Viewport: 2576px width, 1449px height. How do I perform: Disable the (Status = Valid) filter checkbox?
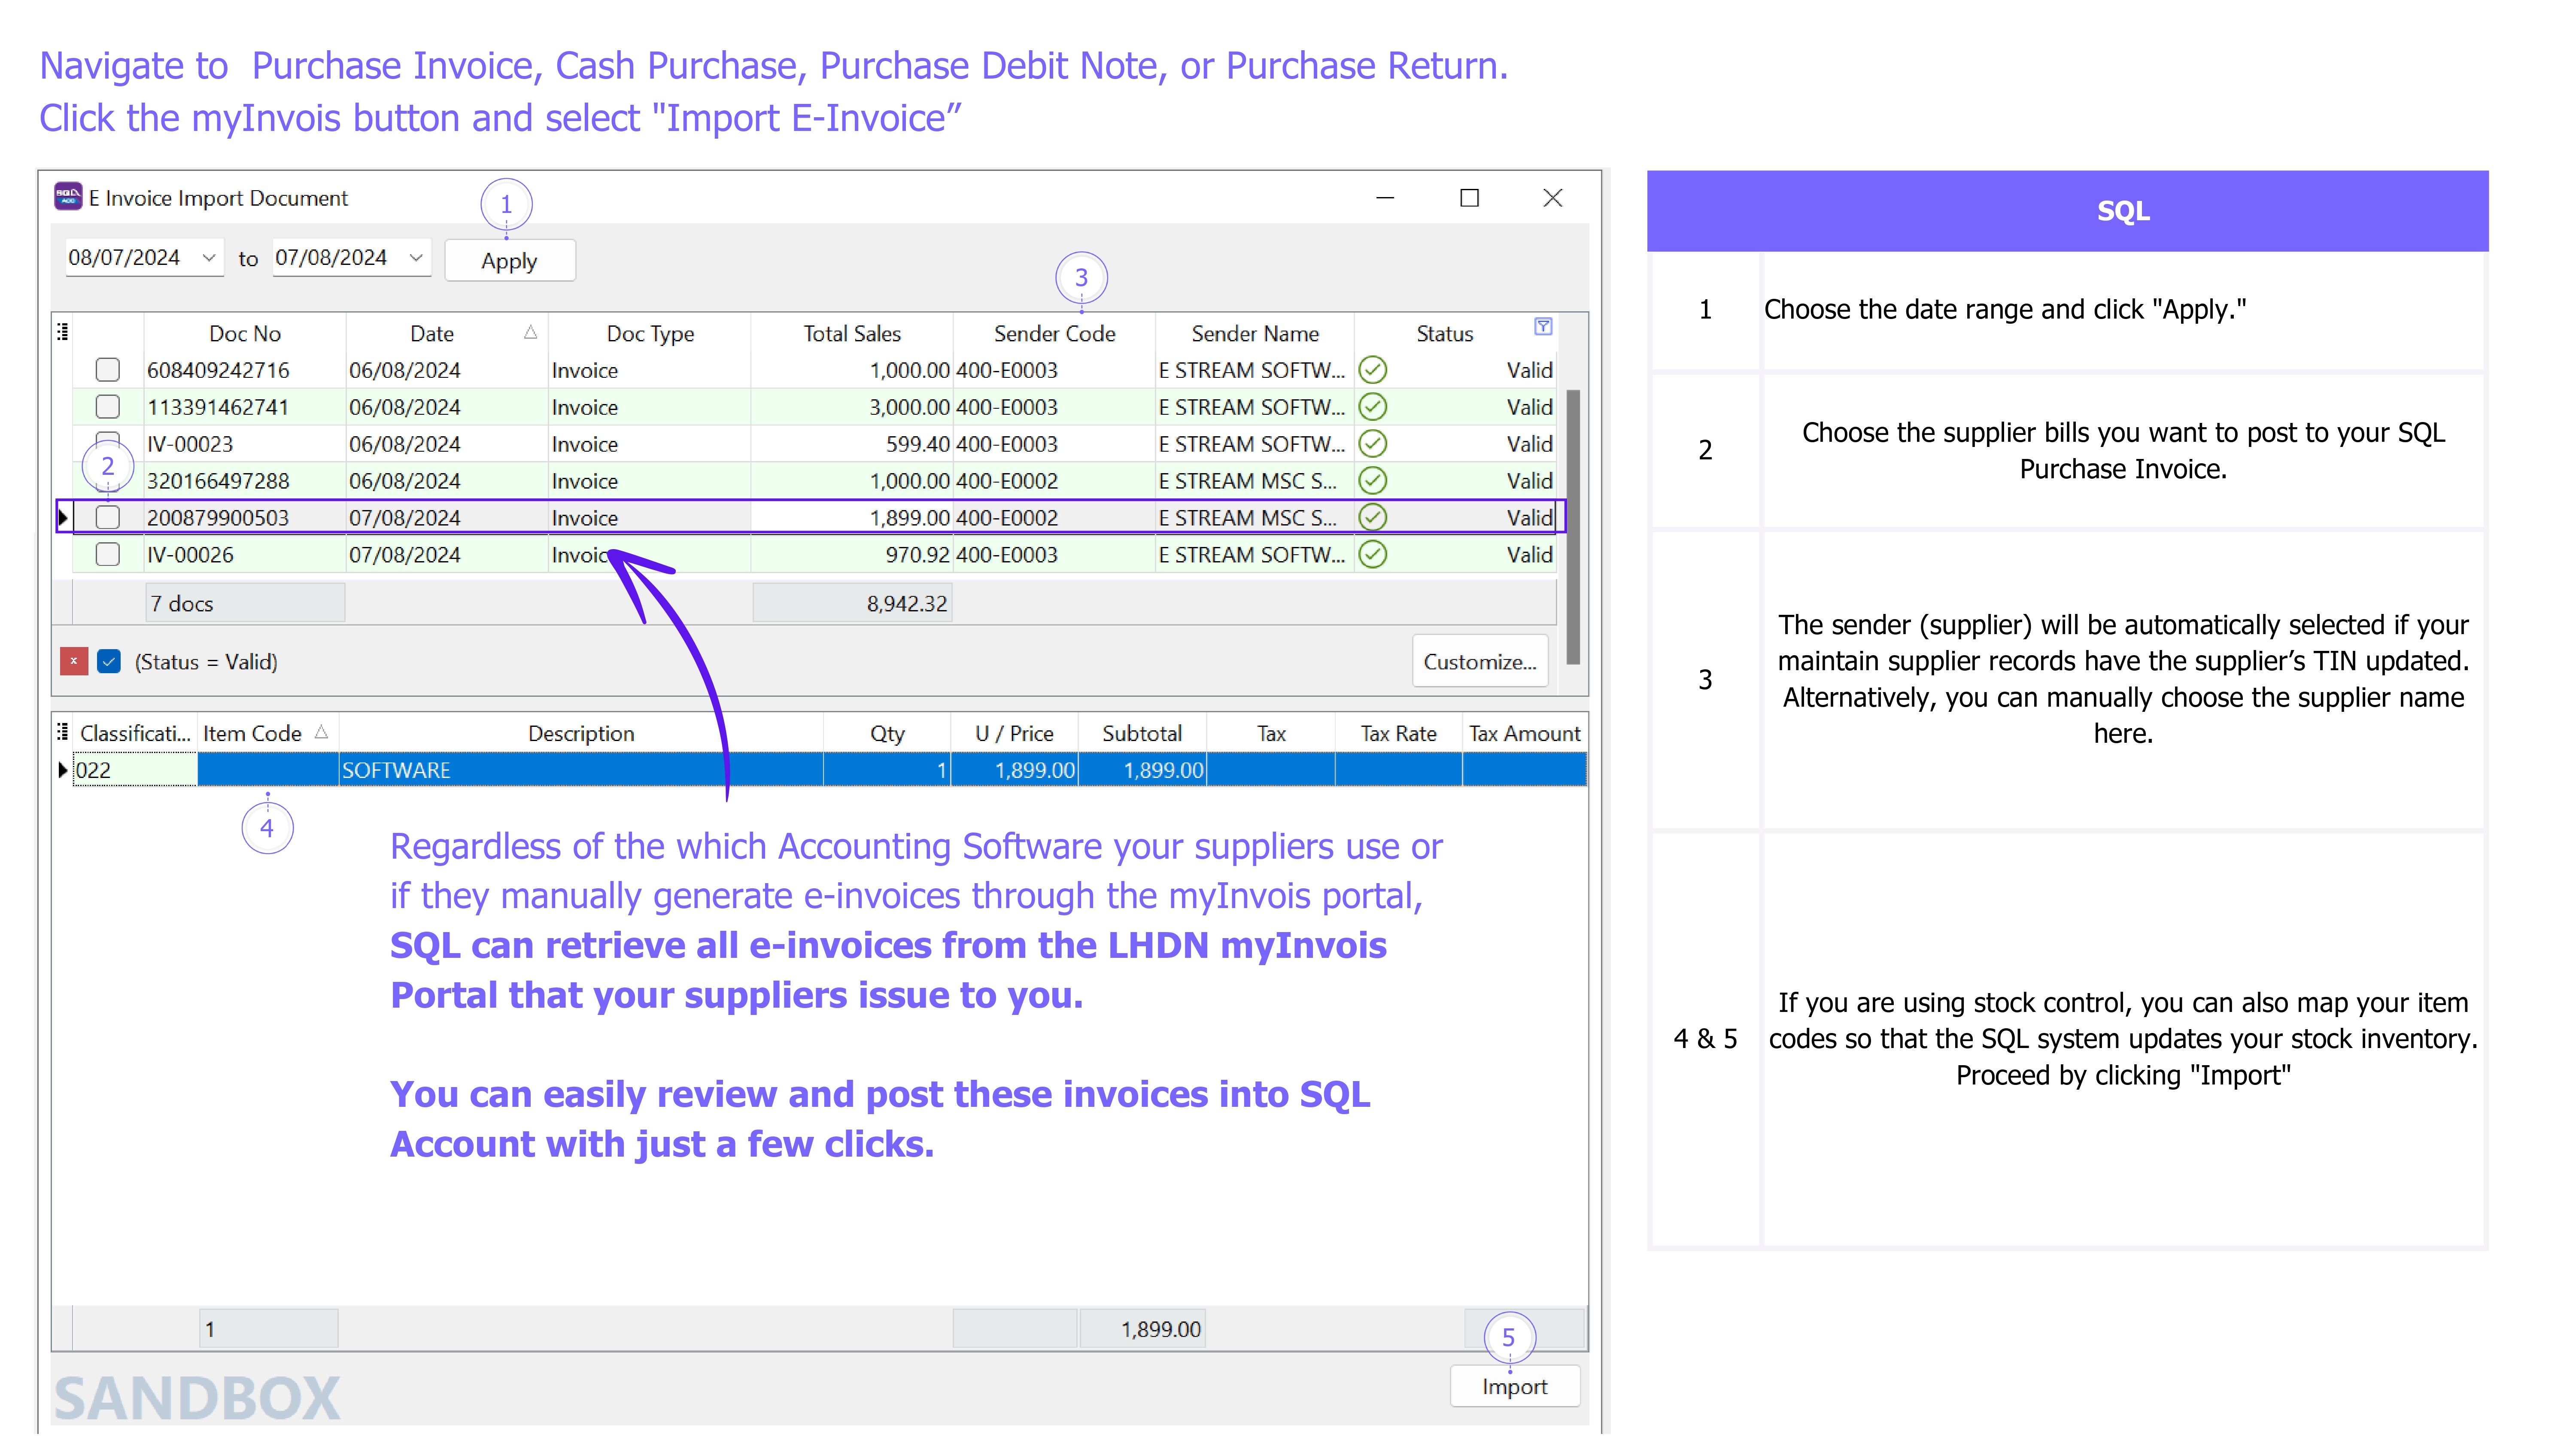coord(109,661)
